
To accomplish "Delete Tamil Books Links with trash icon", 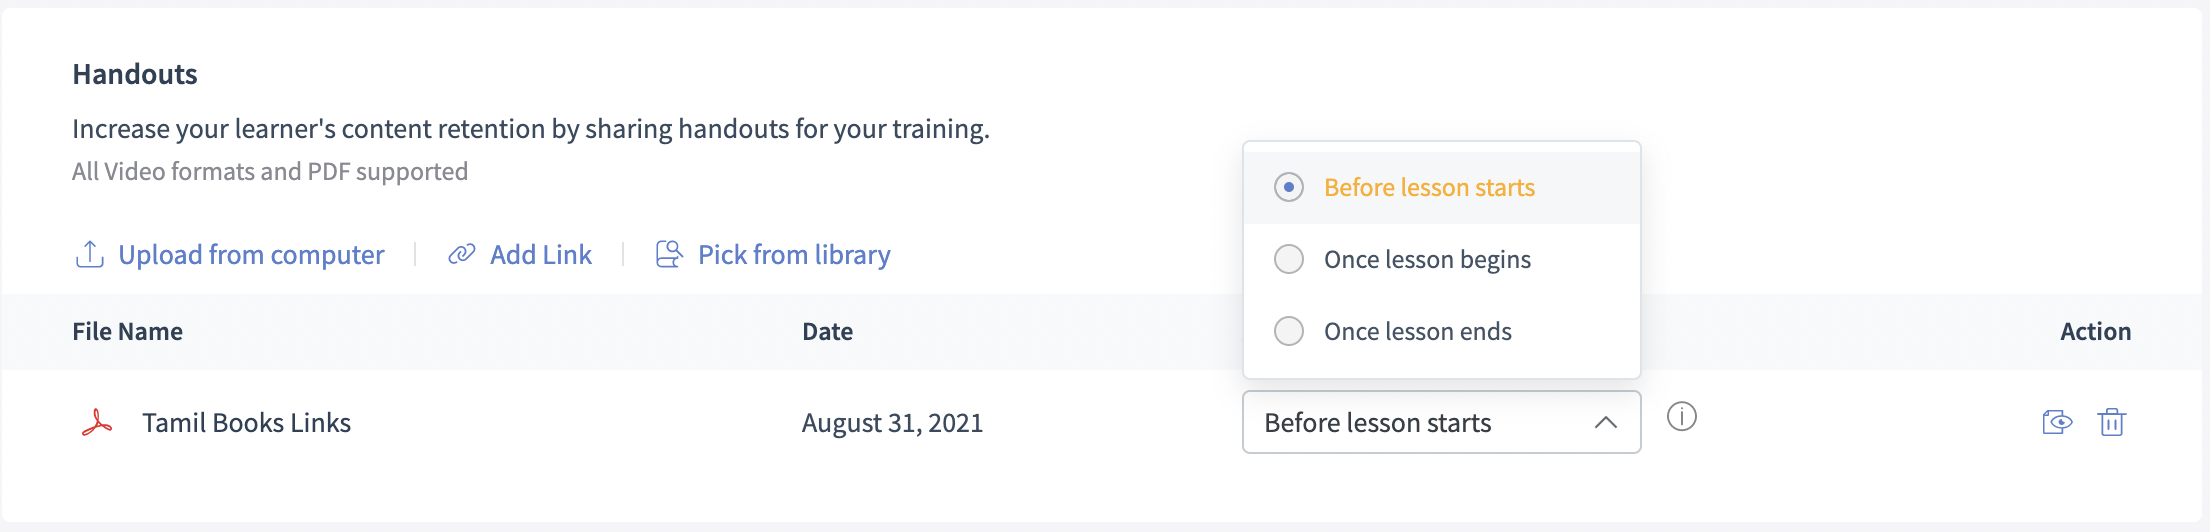I will coord(2112,422).
